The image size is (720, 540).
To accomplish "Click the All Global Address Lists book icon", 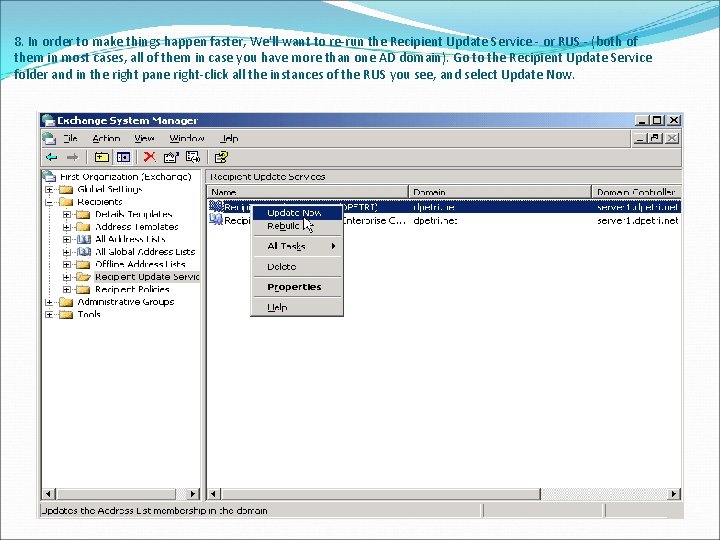I will 84,252.
